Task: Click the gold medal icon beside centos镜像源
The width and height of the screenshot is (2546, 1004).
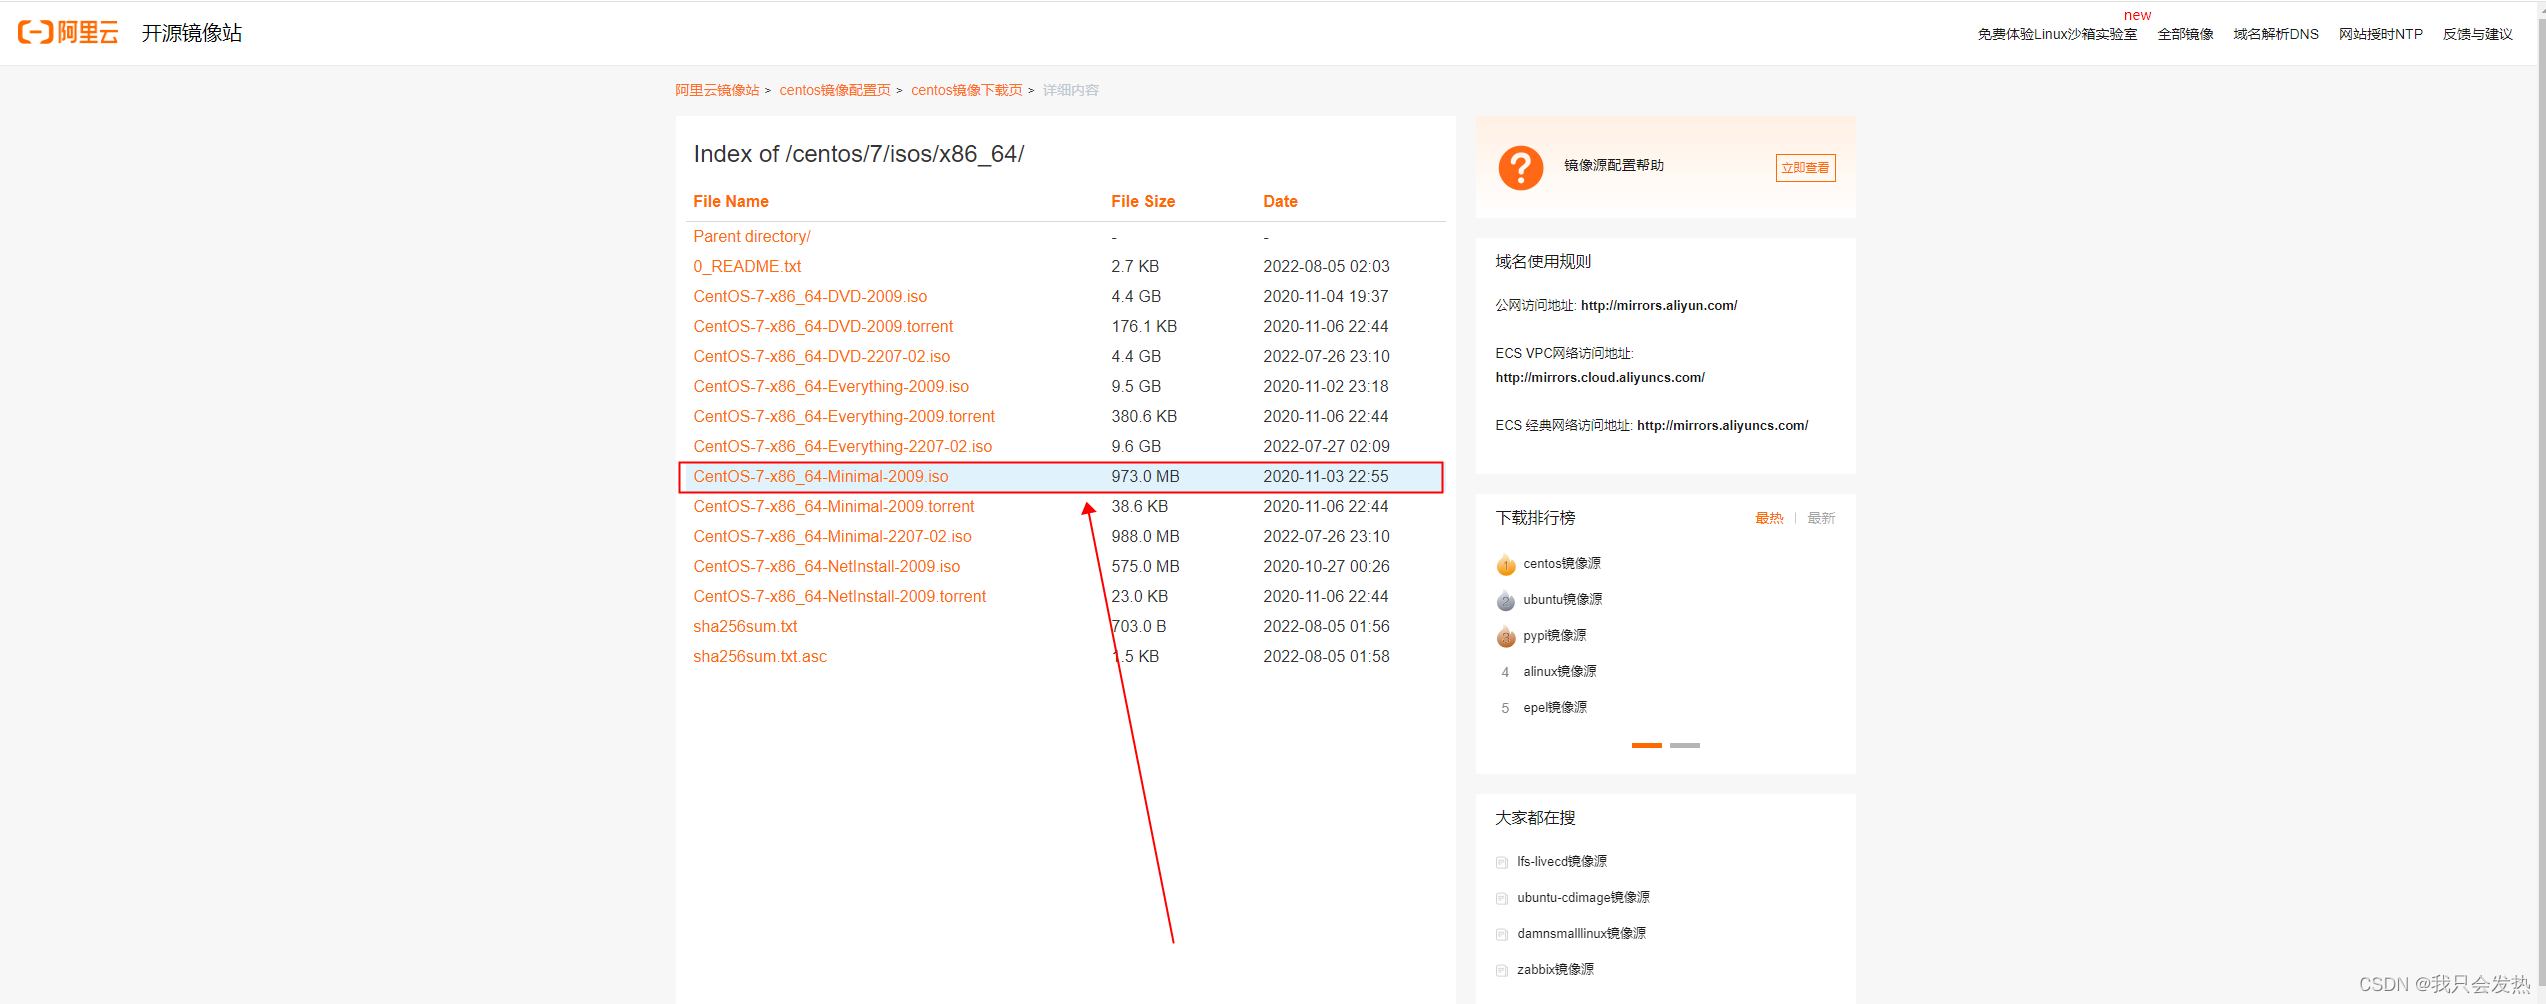Action: pos(1506,565)
